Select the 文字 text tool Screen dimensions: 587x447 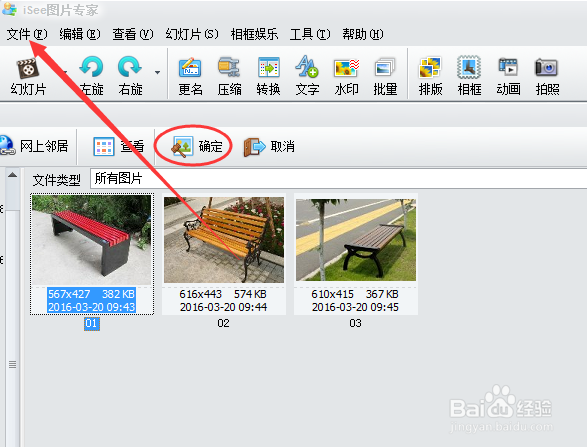(x=307, y=77)
